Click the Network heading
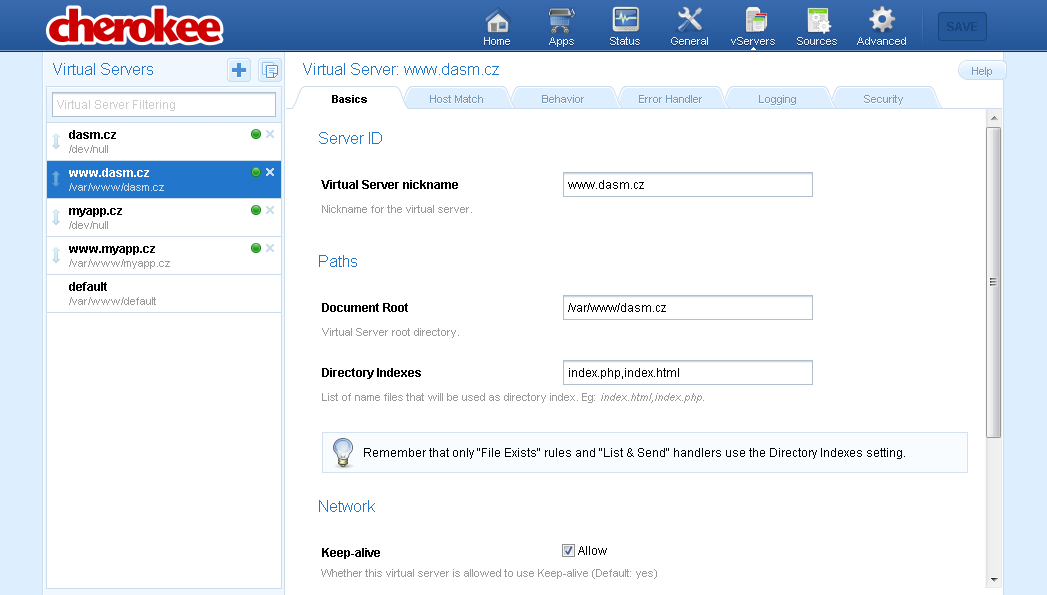1047x595 pixels. tap(347, 506)
